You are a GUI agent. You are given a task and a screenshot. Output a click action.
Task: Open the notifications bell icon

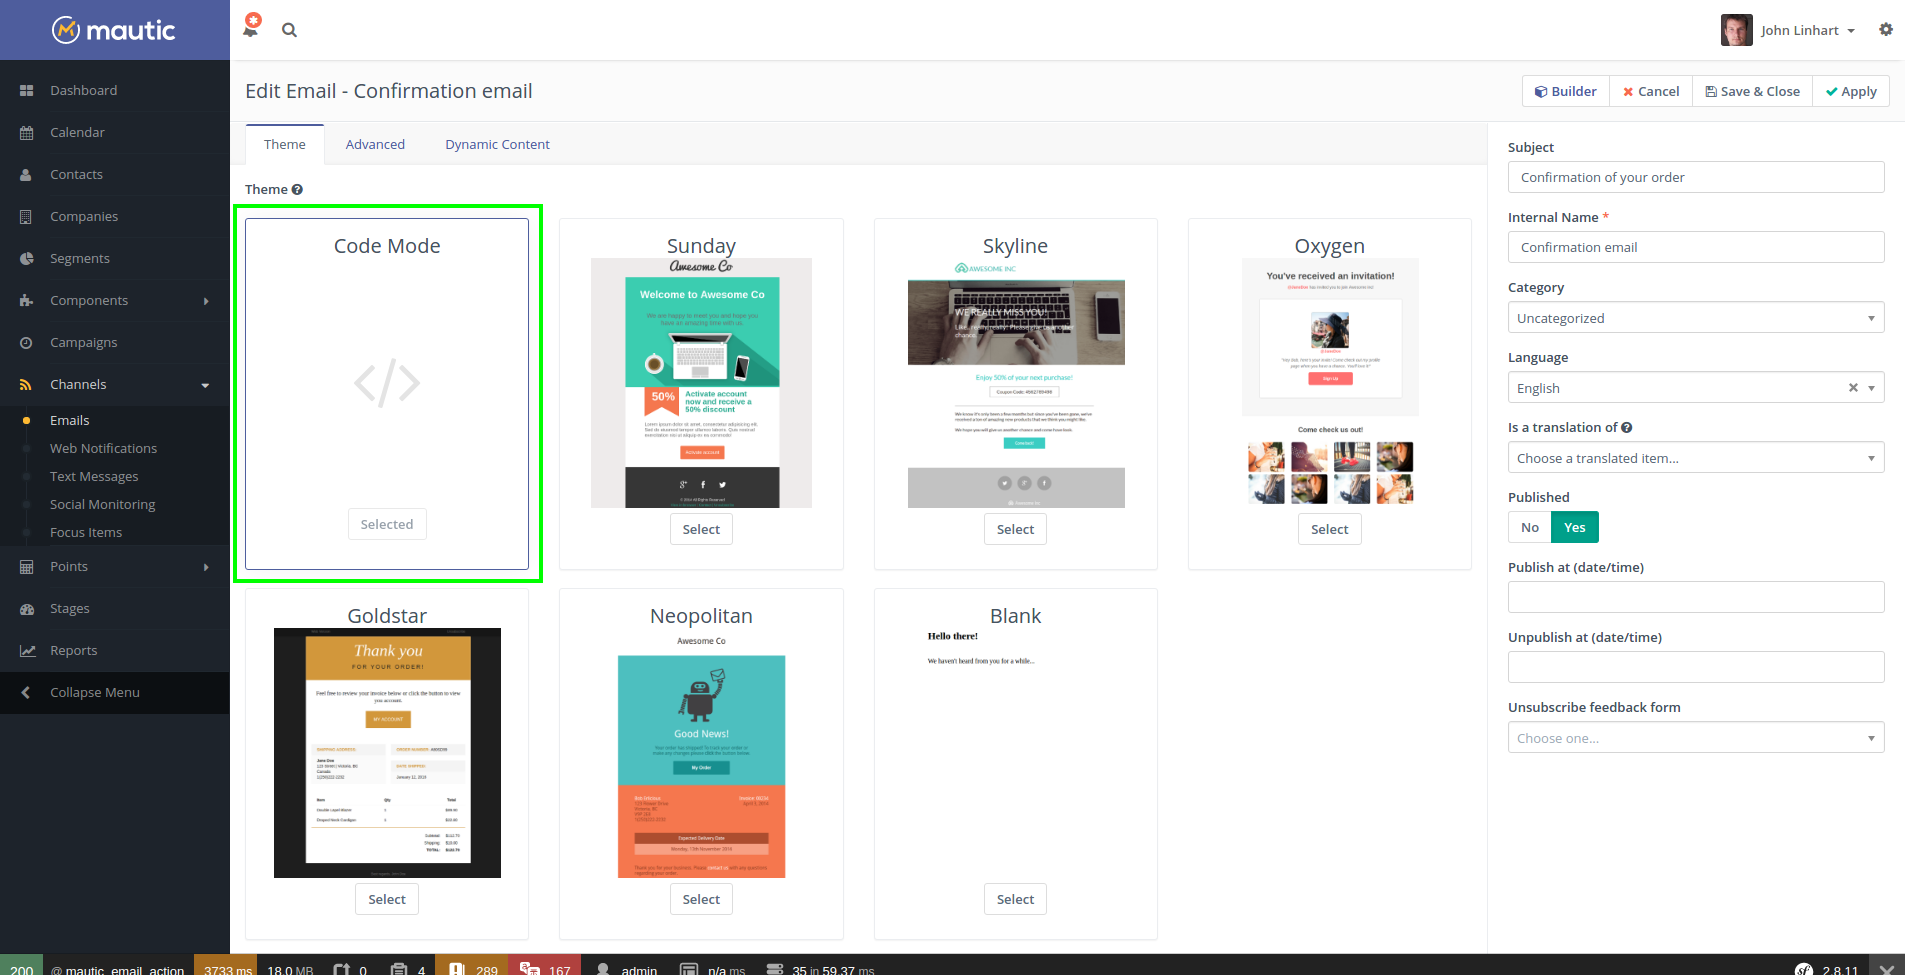click(x=251, y=28)
